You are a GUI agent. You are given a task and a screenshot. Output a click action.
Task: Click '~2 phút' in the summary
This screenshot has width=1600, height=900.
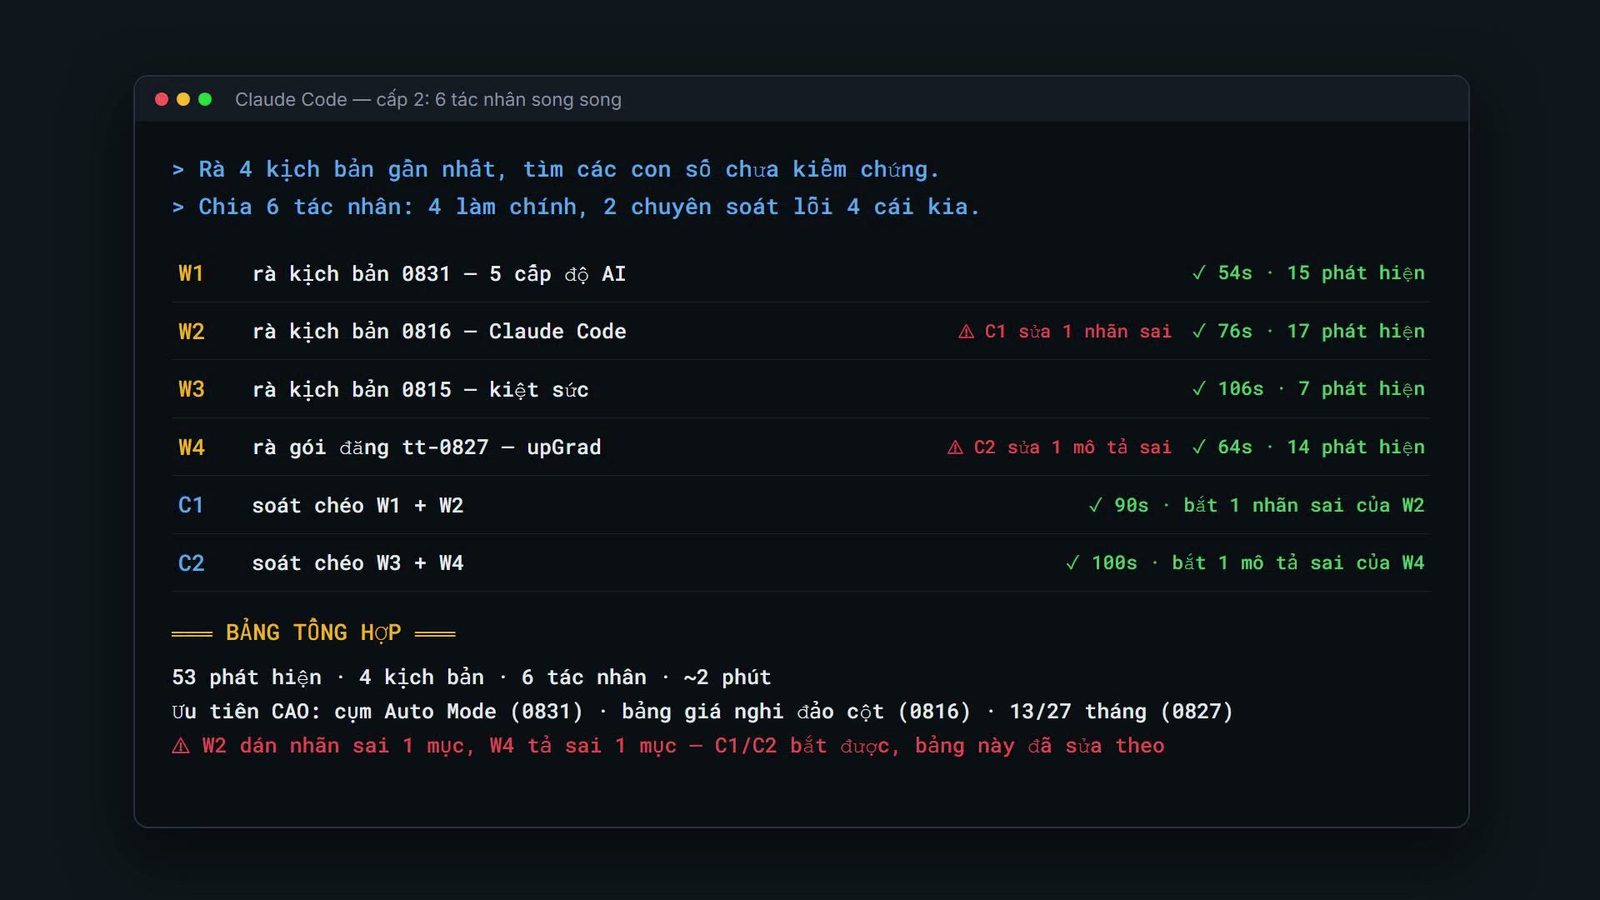pyautogui.click(x=727, y=677)
